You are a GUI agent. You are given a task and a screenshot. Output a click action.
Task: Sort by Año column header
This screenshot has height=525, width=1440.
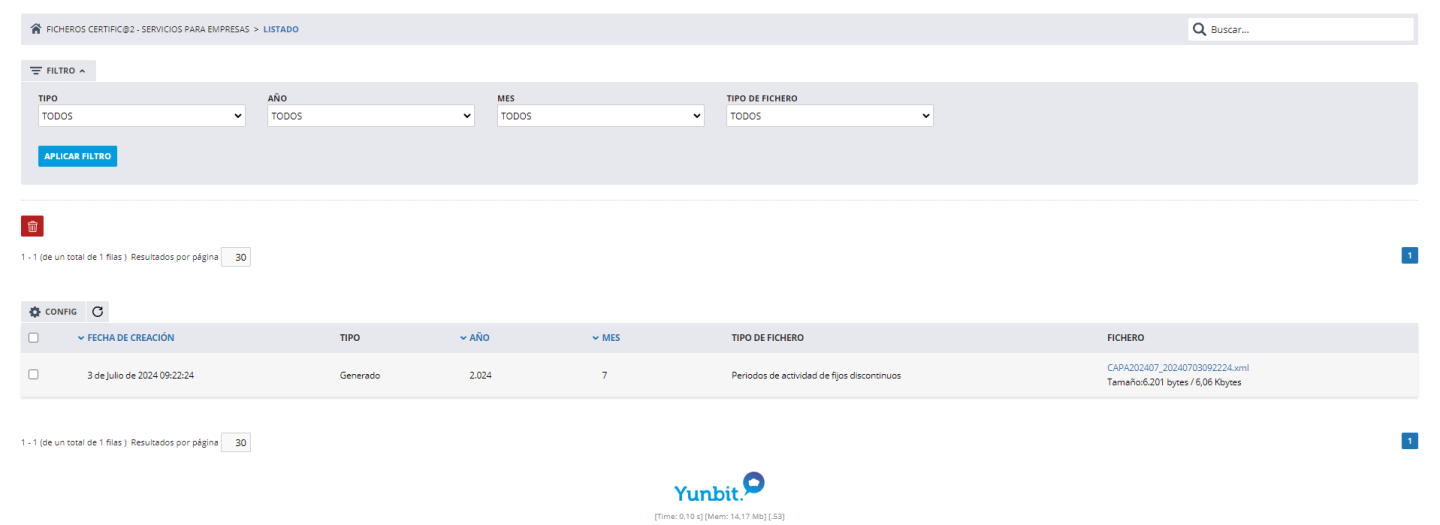click(479, 338)
